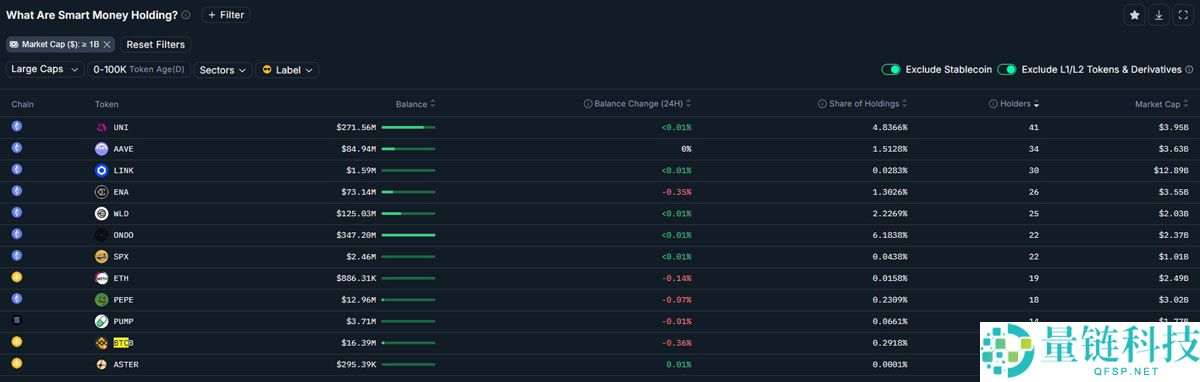Click the ETH token logo
The width and height of the screenshot is (1200, 382).
pos(101,278)
